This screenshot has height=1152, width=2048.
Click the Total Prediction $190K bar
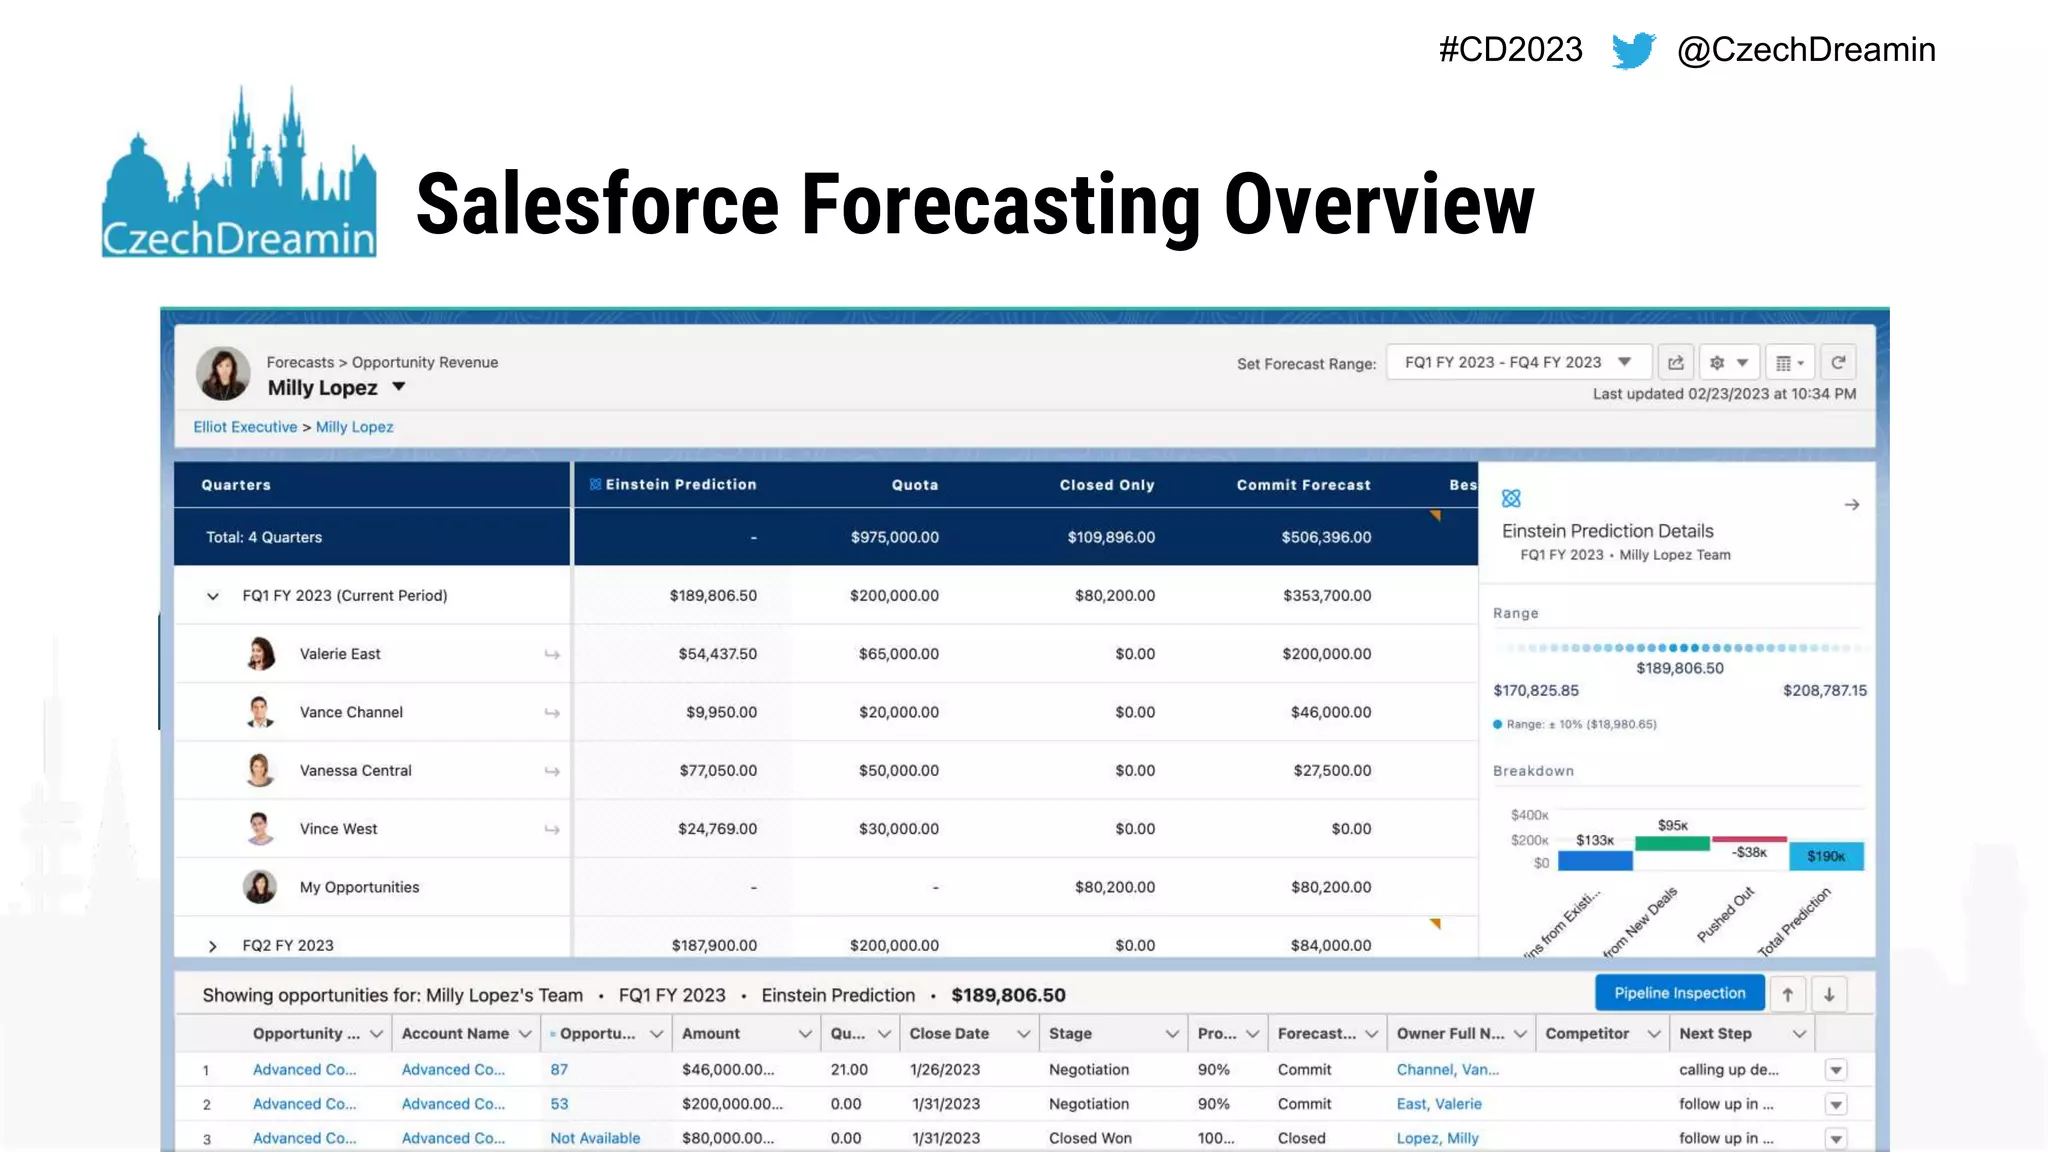1825,856
